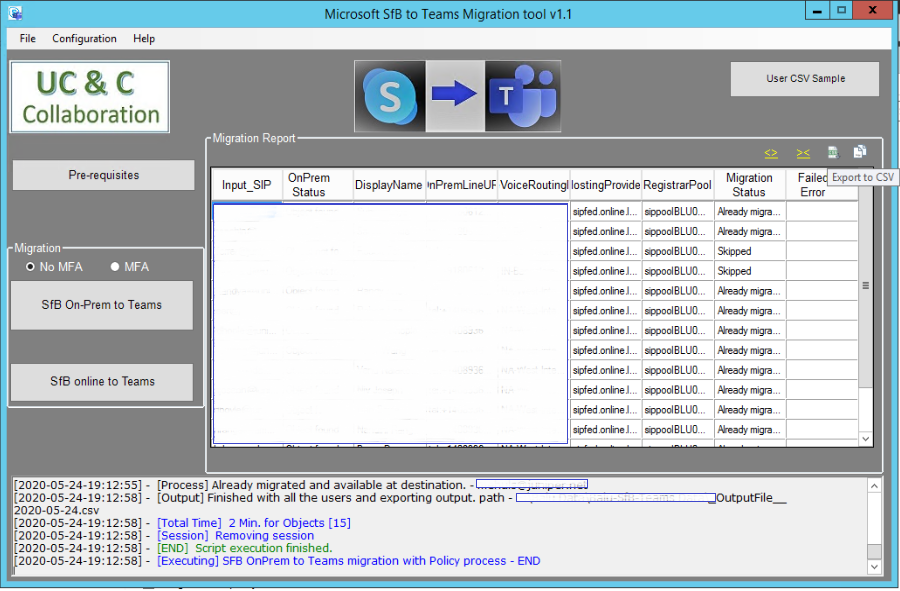Click first row sipfed.online hosting provider cell
Viewport: 900px width, 591px height.
606,212
